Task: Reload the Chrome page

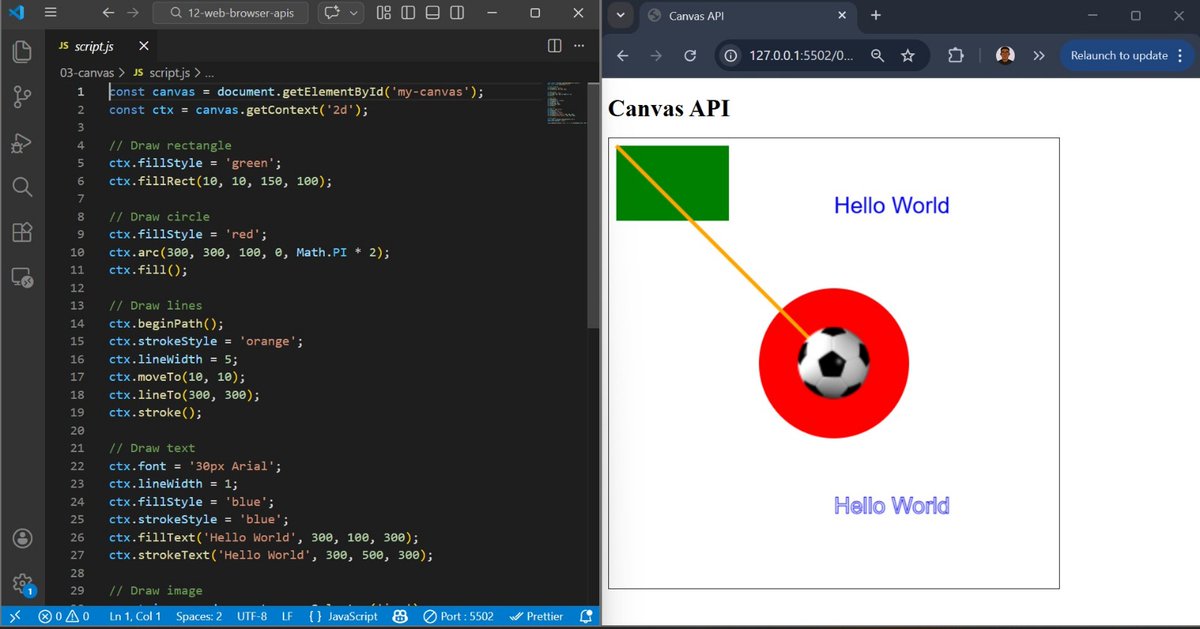Action: tap(689, 56)
